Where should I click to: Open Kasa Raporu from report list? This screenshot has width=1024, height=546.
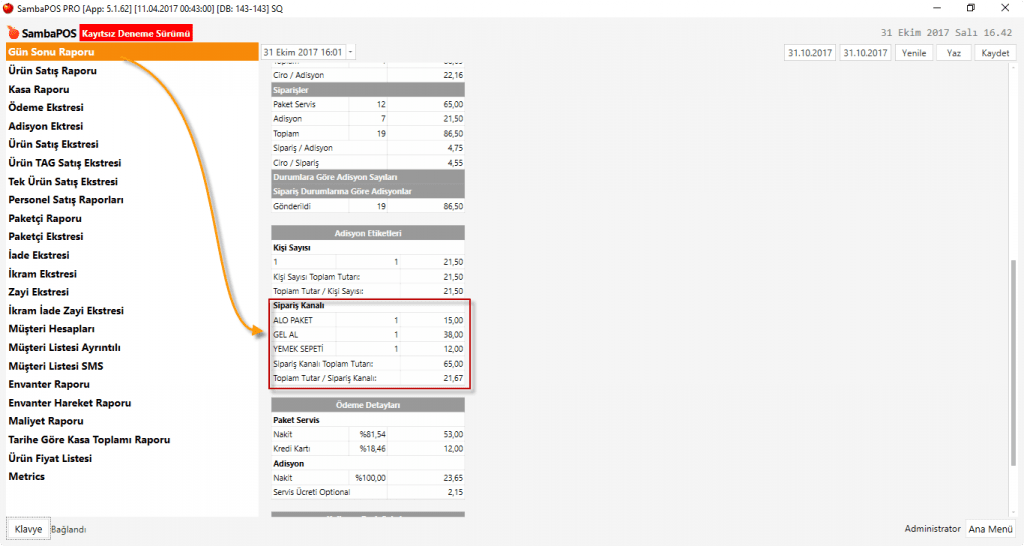(38, 89)
